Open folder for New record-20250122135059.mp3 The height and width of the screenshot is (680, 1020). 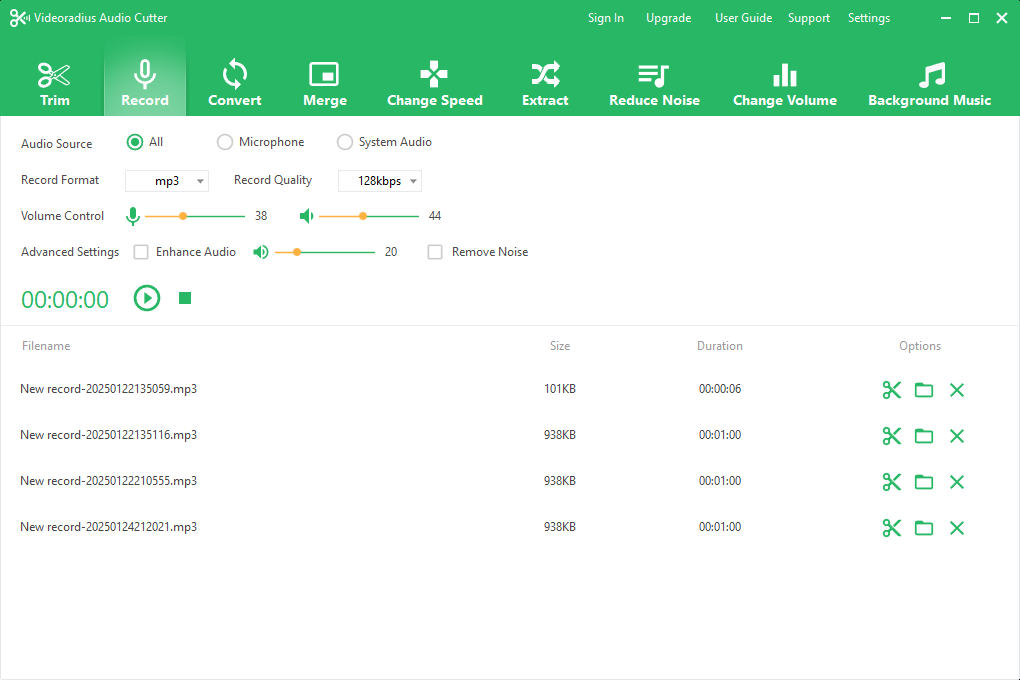coord(924,390)
